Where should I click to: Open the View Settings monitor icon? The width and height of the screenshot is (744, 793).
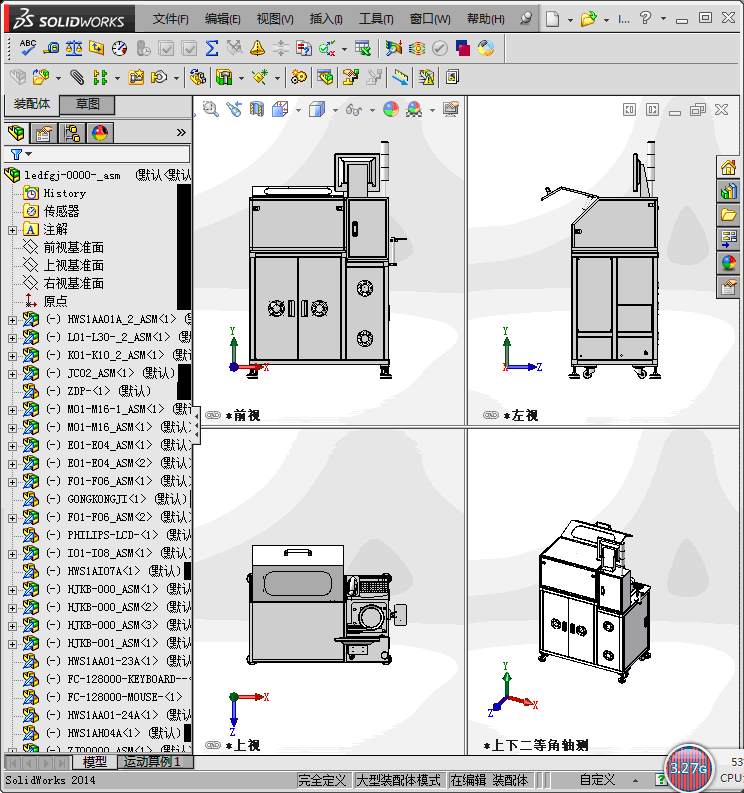(451, 109)
